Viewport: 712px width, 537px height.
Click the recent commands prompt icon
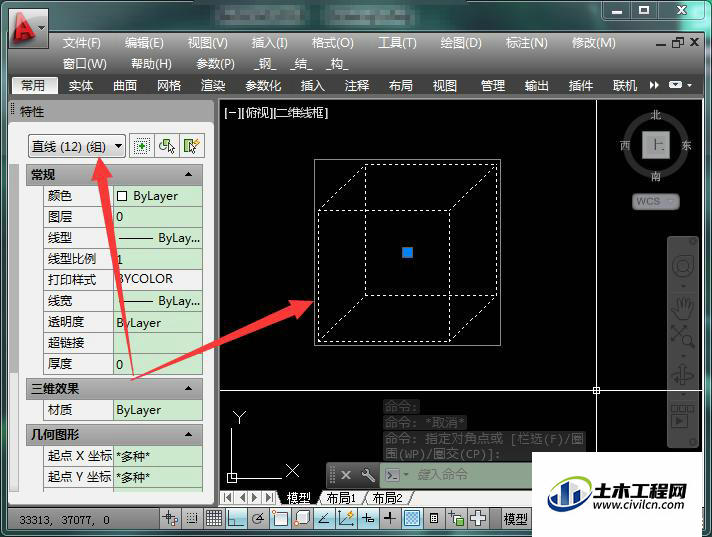392,475
